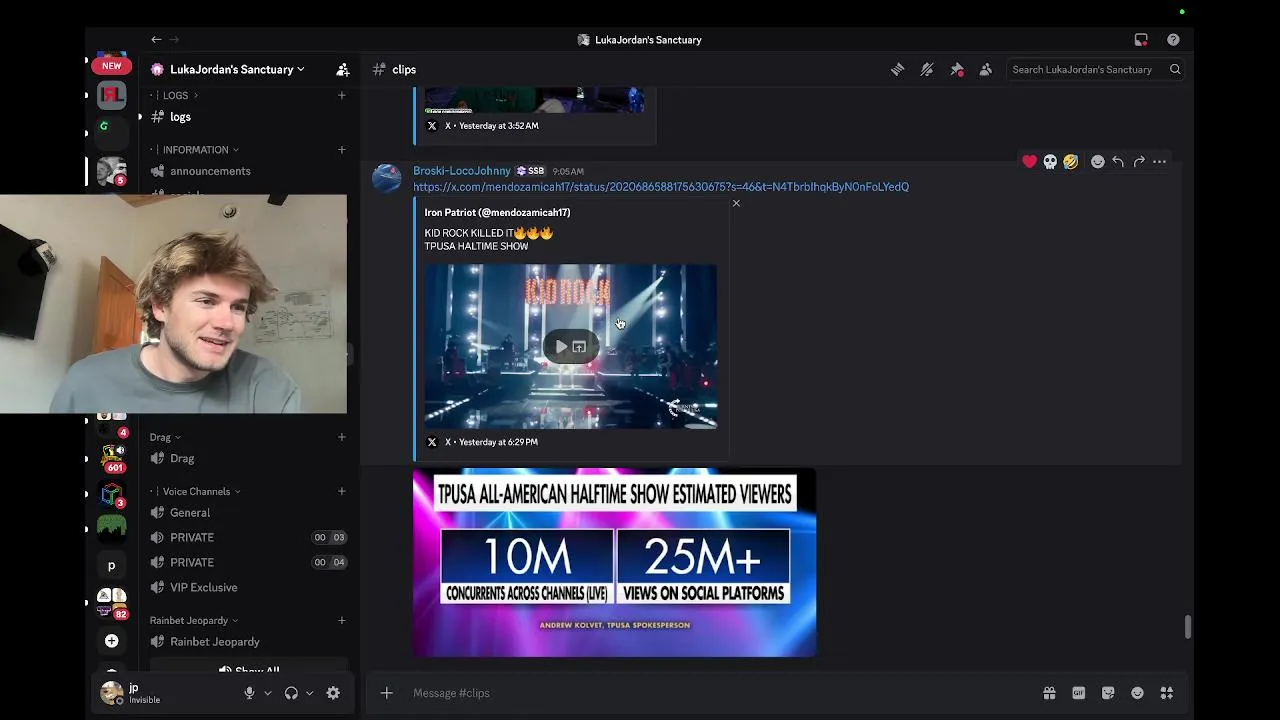Viewport: 1280px width, 720px height.
Task: Click the Broski-LocoJohnny username
Action: 462,171
